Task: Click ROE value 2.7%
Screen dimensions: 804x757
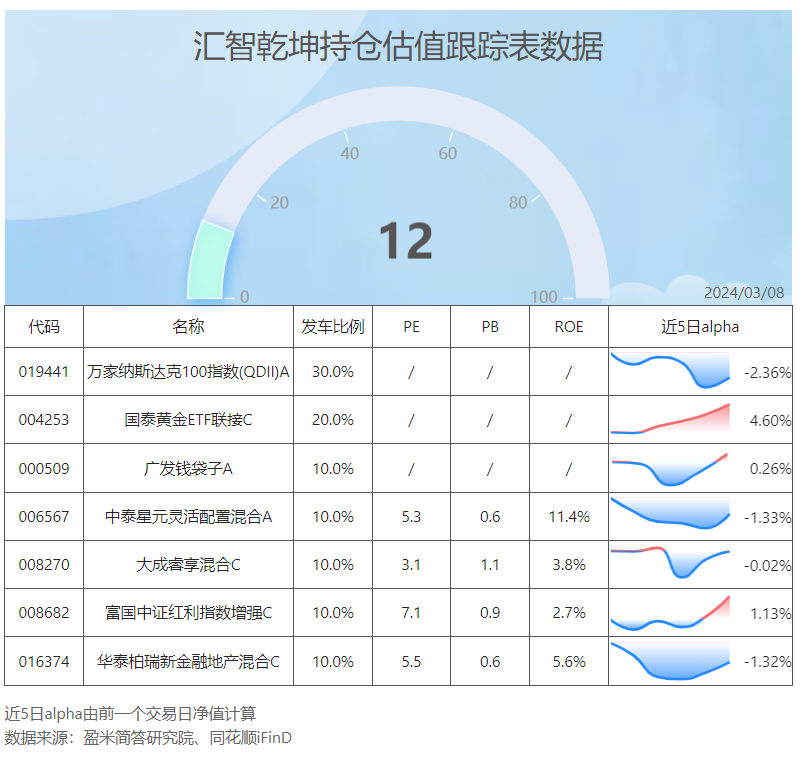Action: coord(569,613)
